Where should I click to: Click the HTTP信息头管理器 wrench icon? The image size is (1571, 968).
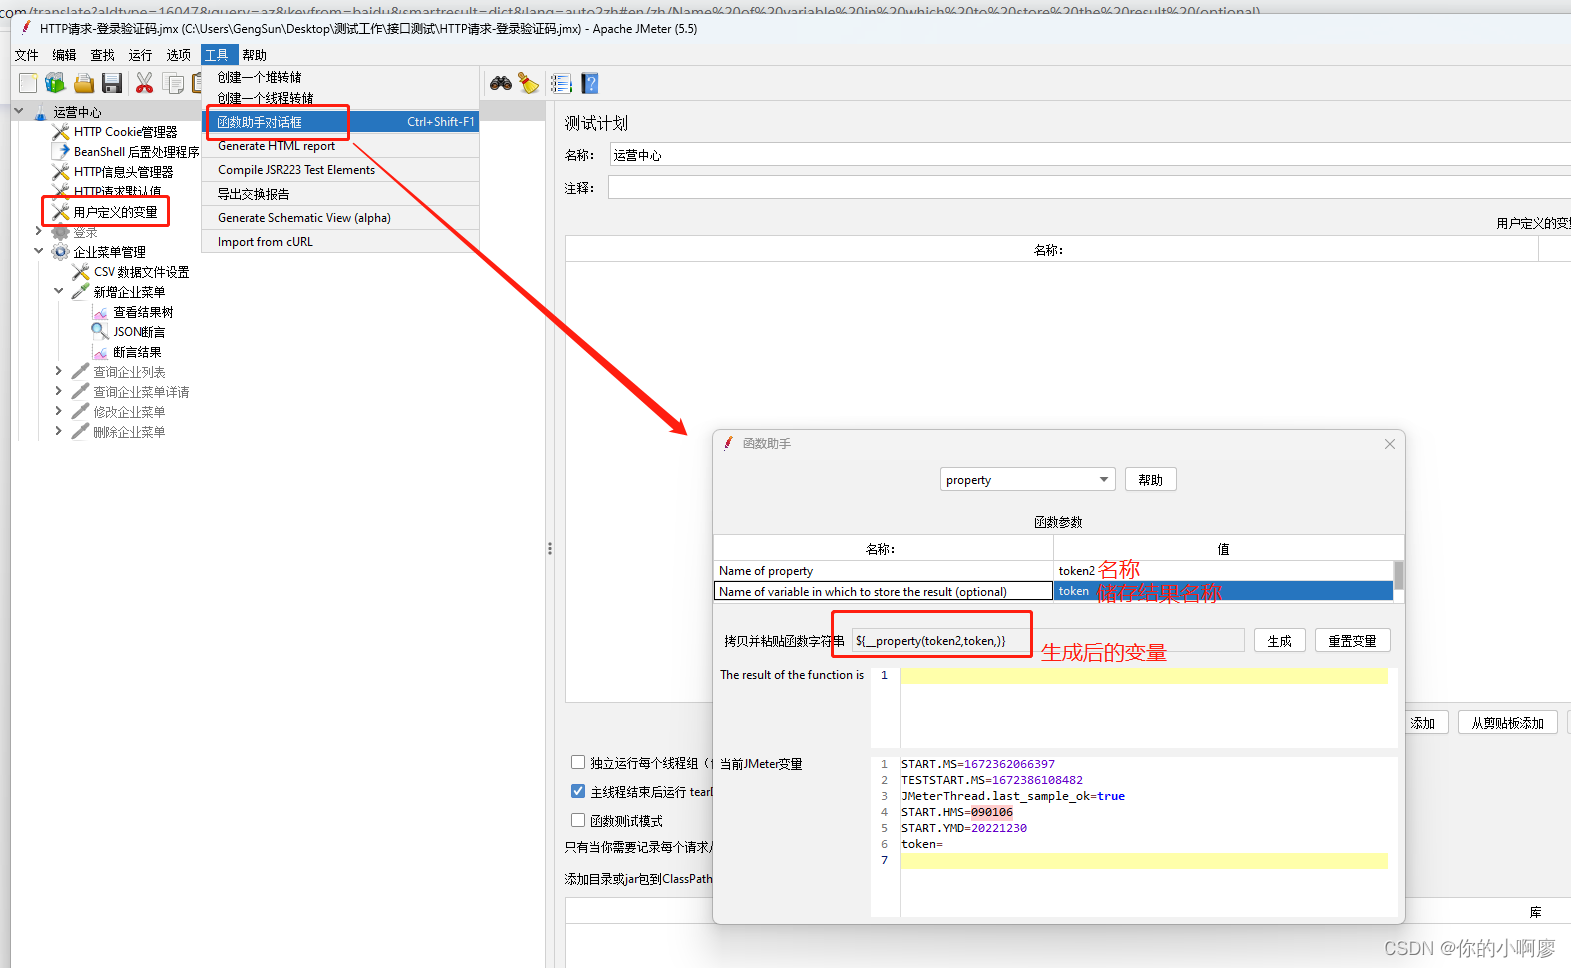click(x=61, y=172)
